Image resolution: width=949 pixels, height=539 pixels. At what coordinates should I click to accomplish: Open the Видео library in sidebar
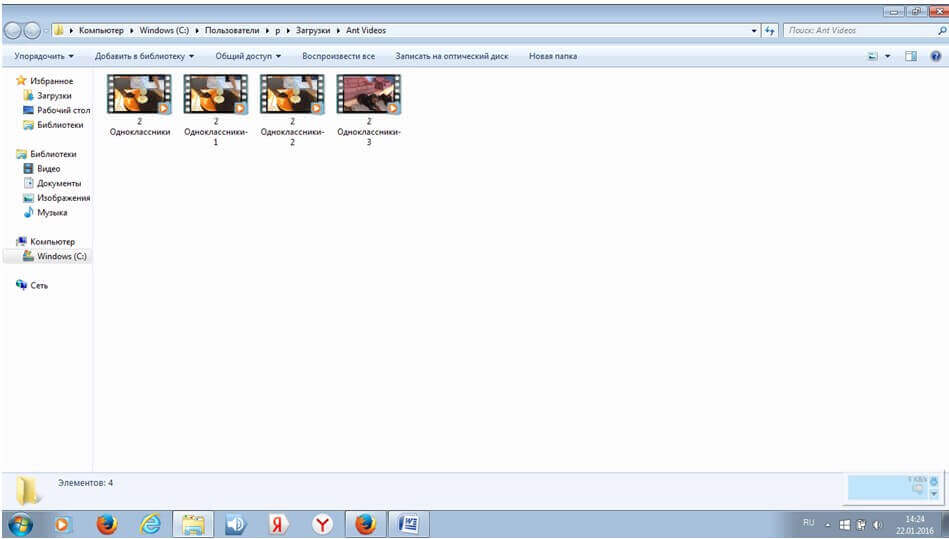[48, 169]
